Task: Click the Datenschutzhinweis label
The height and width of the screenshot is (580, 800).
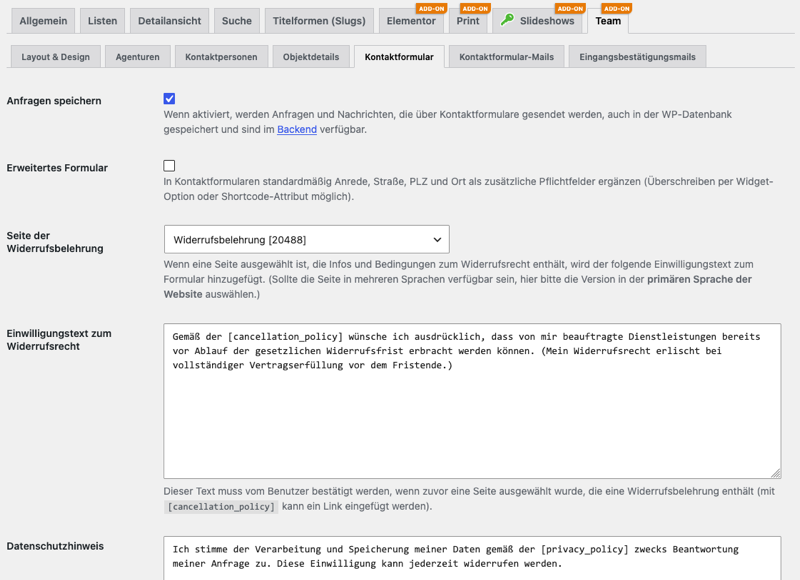Action: [55, 546]
